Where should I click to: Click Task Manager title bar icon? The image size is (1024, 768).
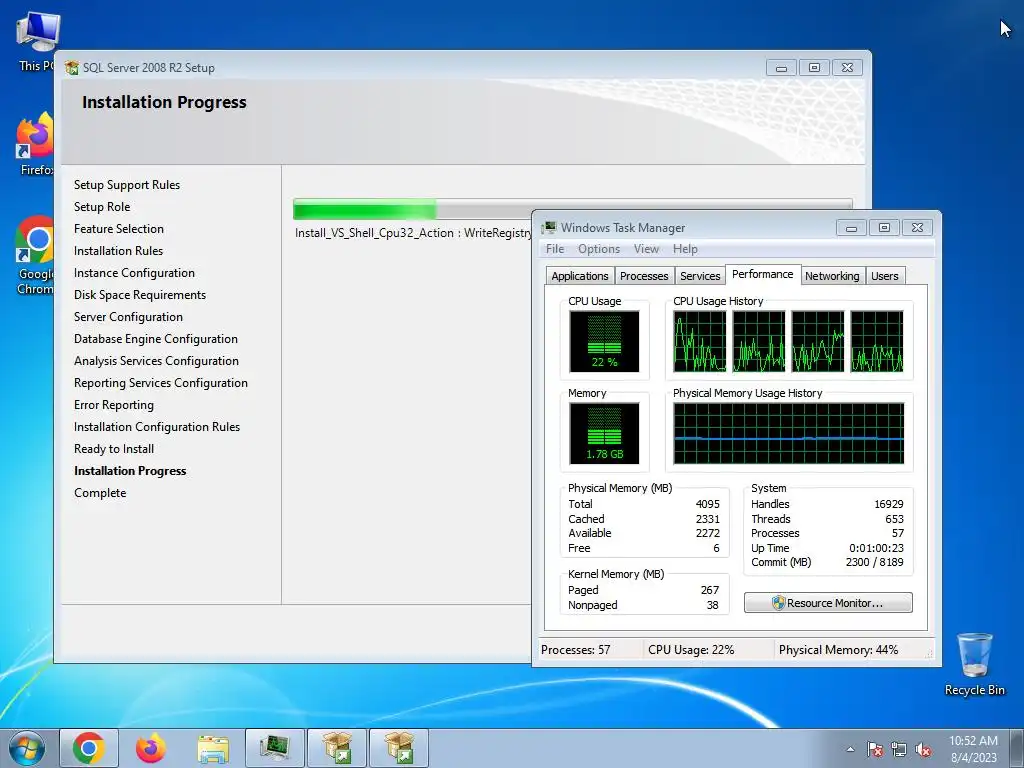coord(549,227)
